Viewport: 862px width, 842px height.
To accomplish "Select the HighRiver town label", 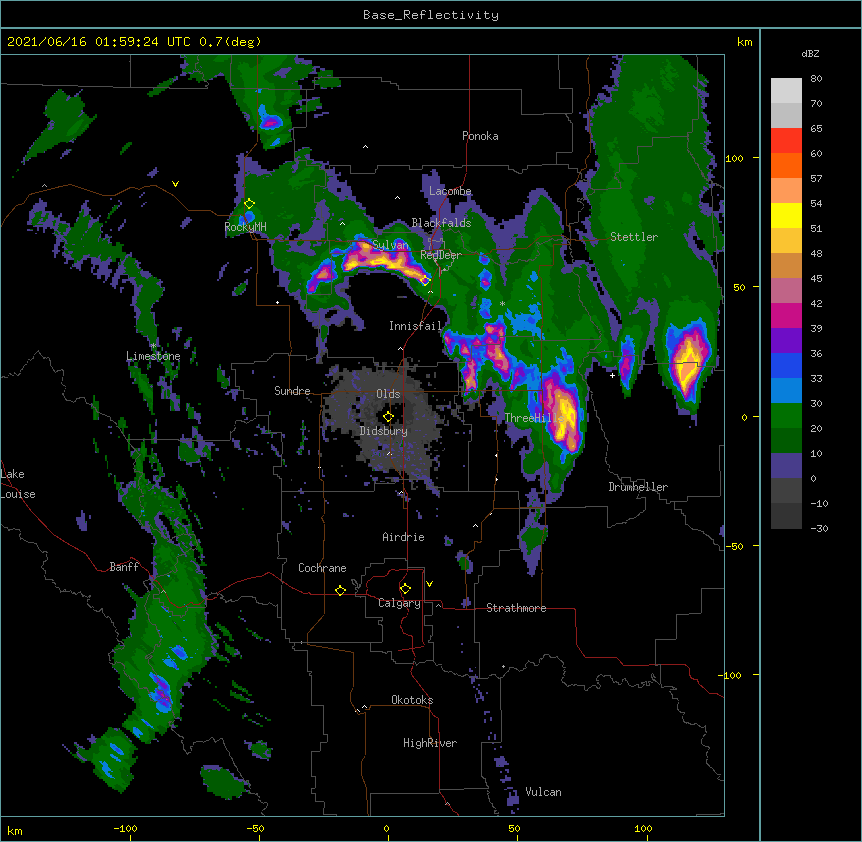I will pyautogui.click(x=430, y=743).
